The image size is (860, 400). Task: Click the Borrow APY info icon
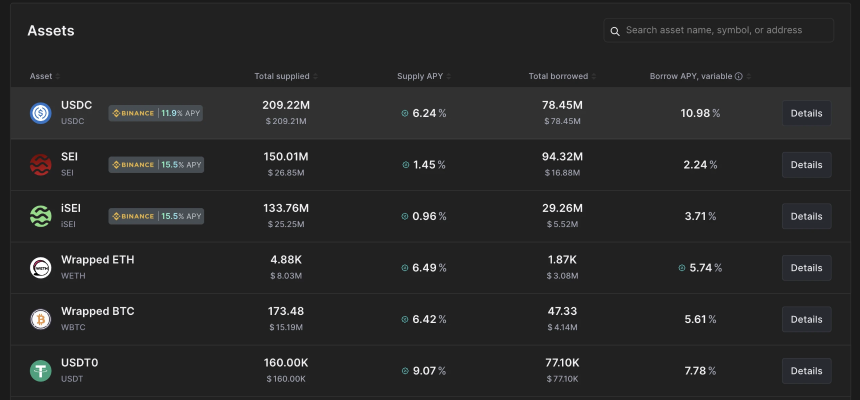coord(739,76)
